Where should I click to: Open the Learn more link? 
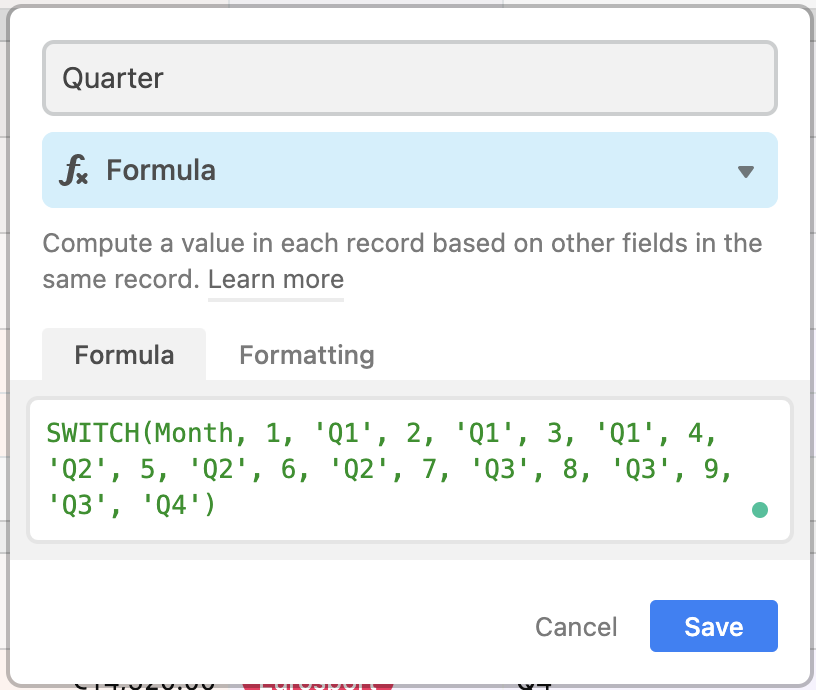[275, 280]
